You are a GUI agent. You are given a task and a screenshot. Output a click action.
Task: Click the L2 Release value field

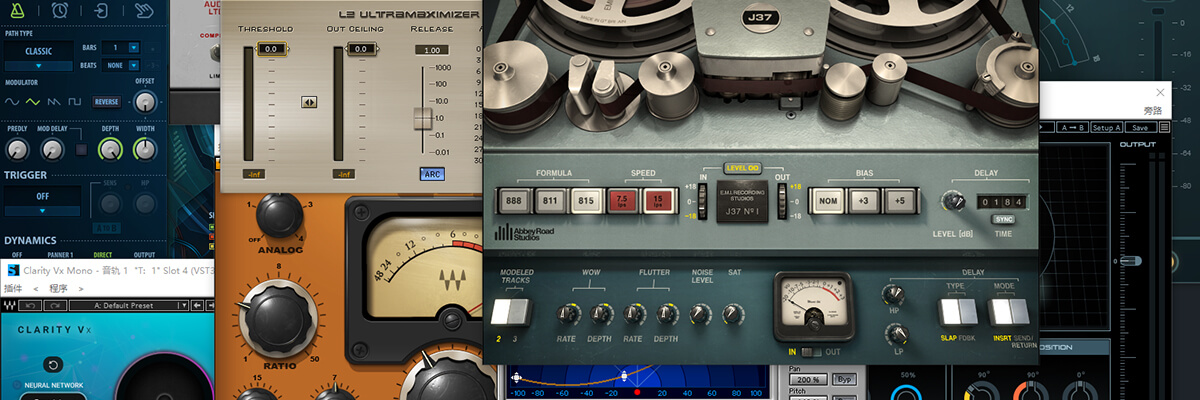[432, 50]
